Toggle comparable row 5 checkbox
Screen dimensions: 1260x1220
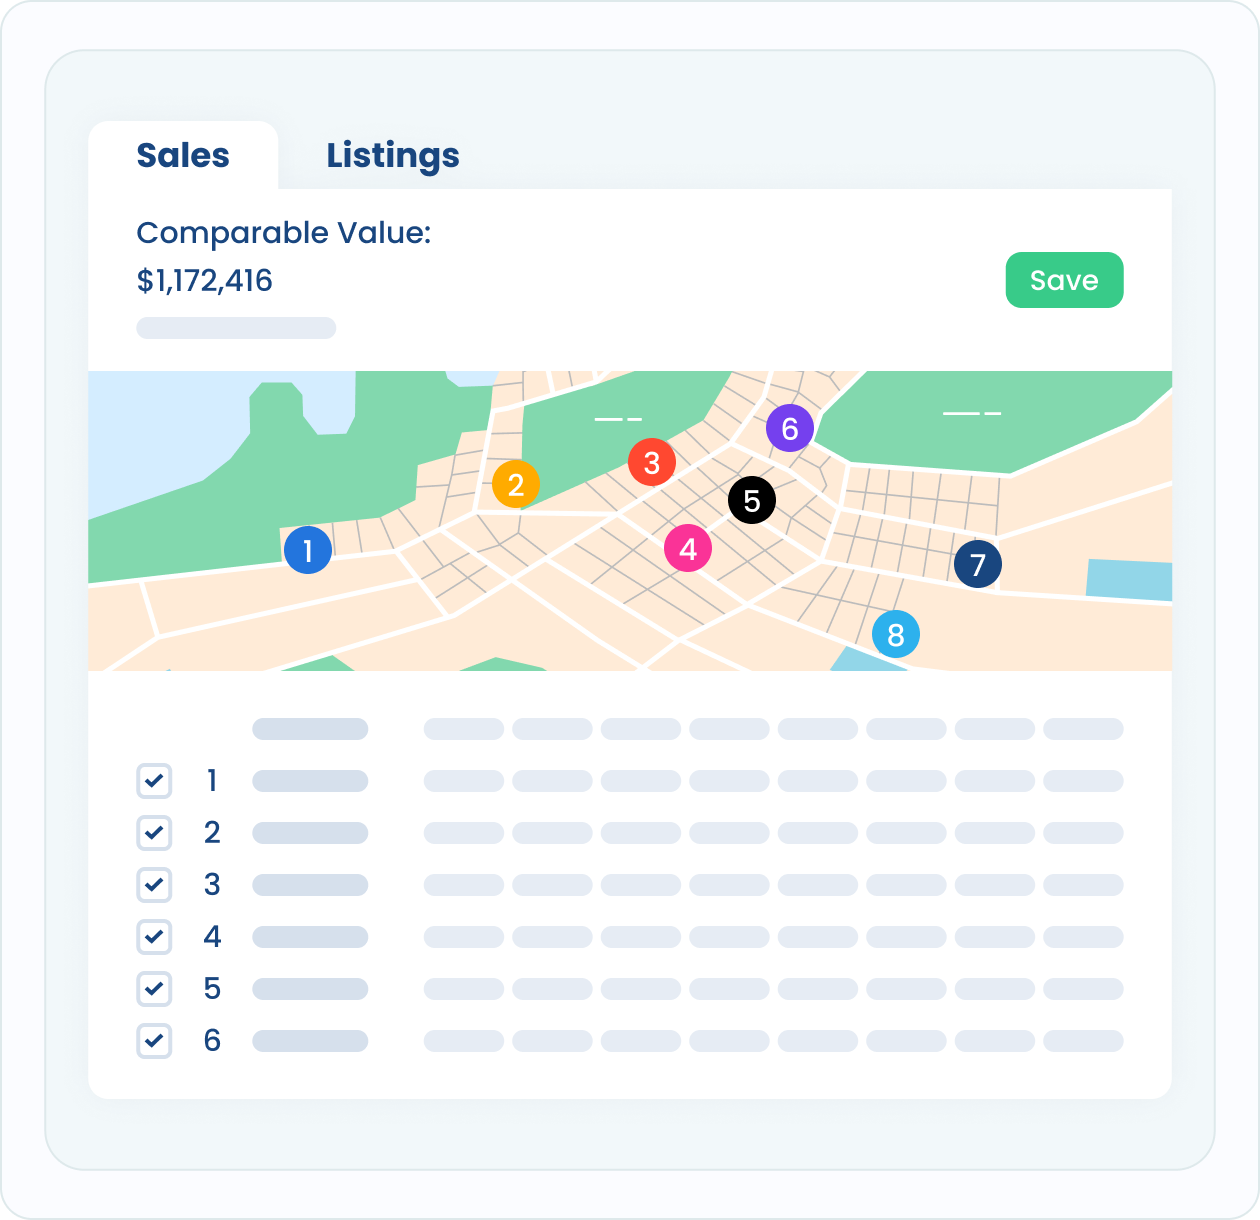coord(154,989)
